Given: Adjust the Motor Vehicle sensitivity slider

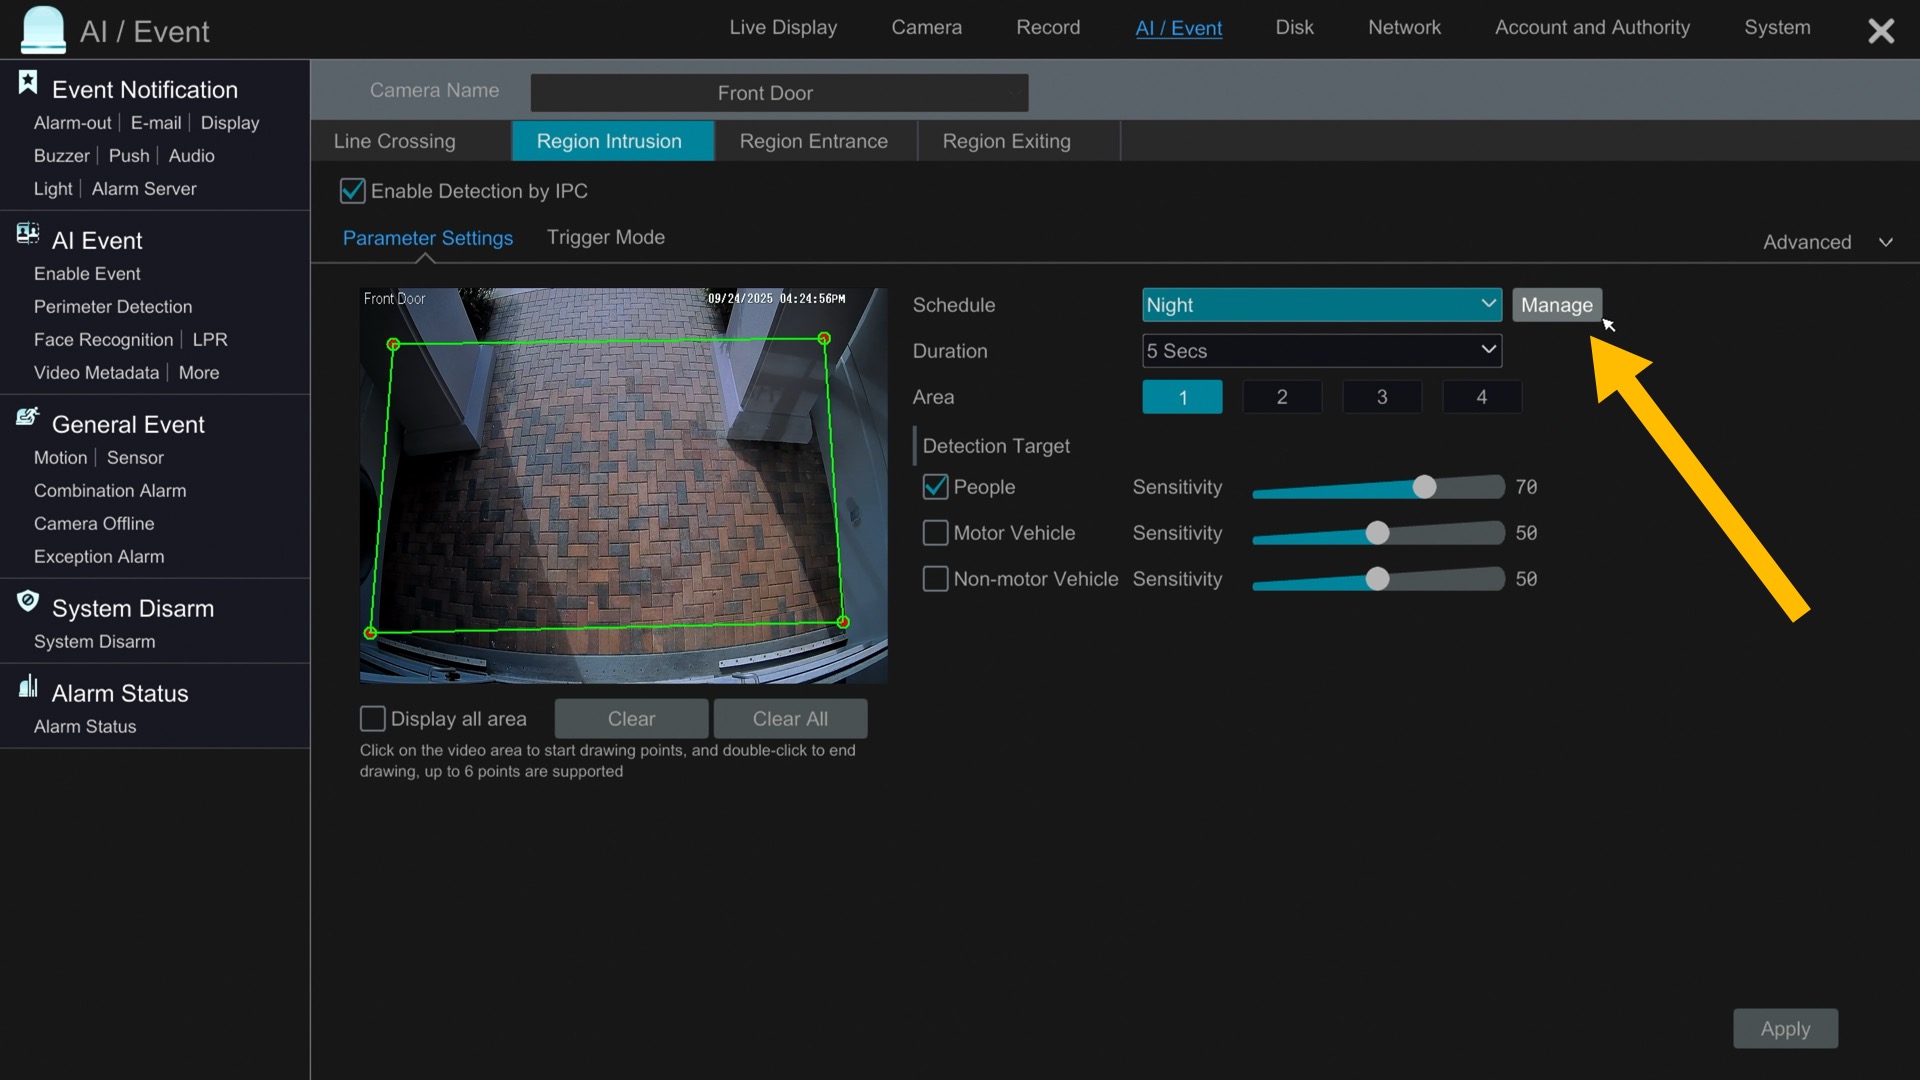Looking at the screenshot, I should pyautogui.click(x=1377, y=533).
